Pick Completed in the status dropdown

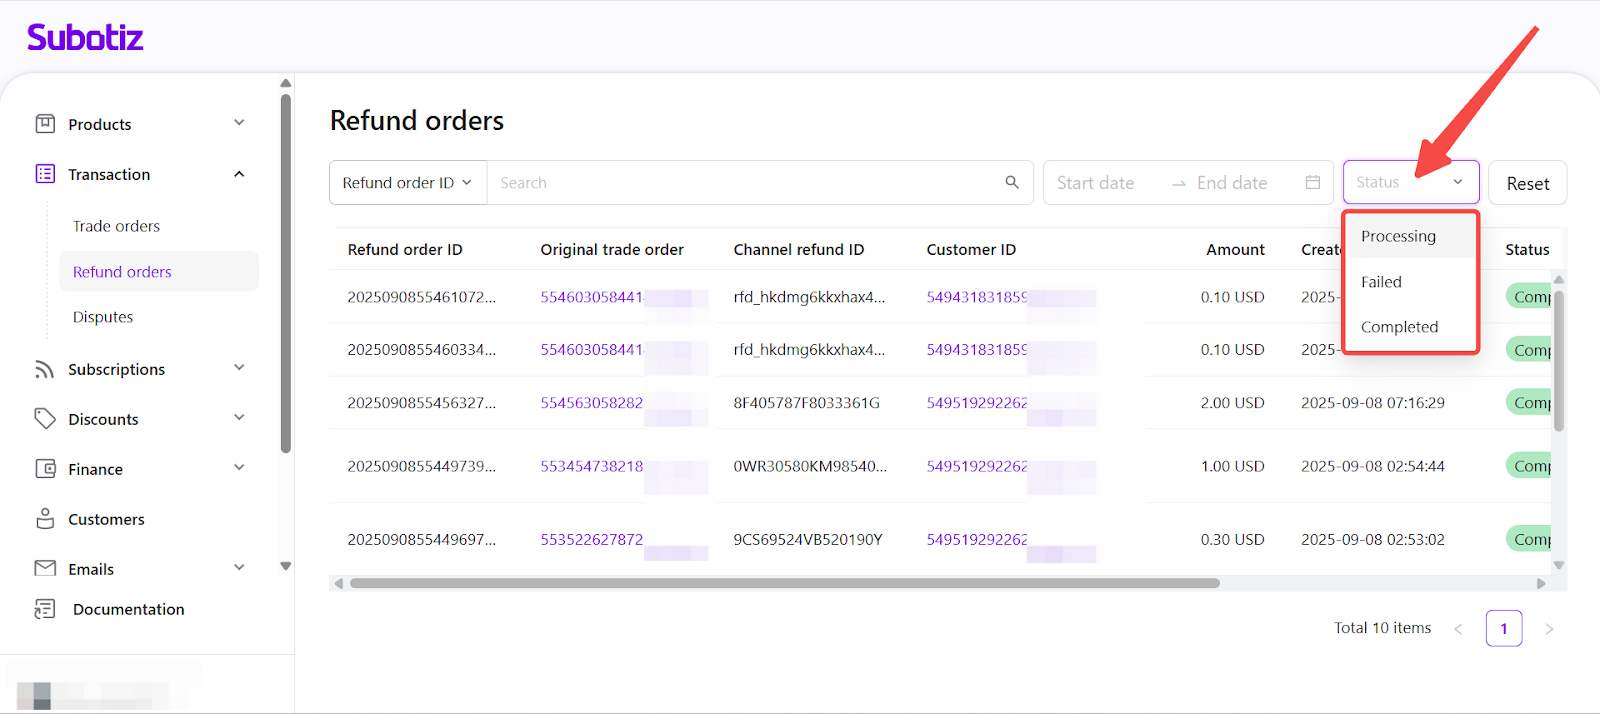pos(1399,327)
